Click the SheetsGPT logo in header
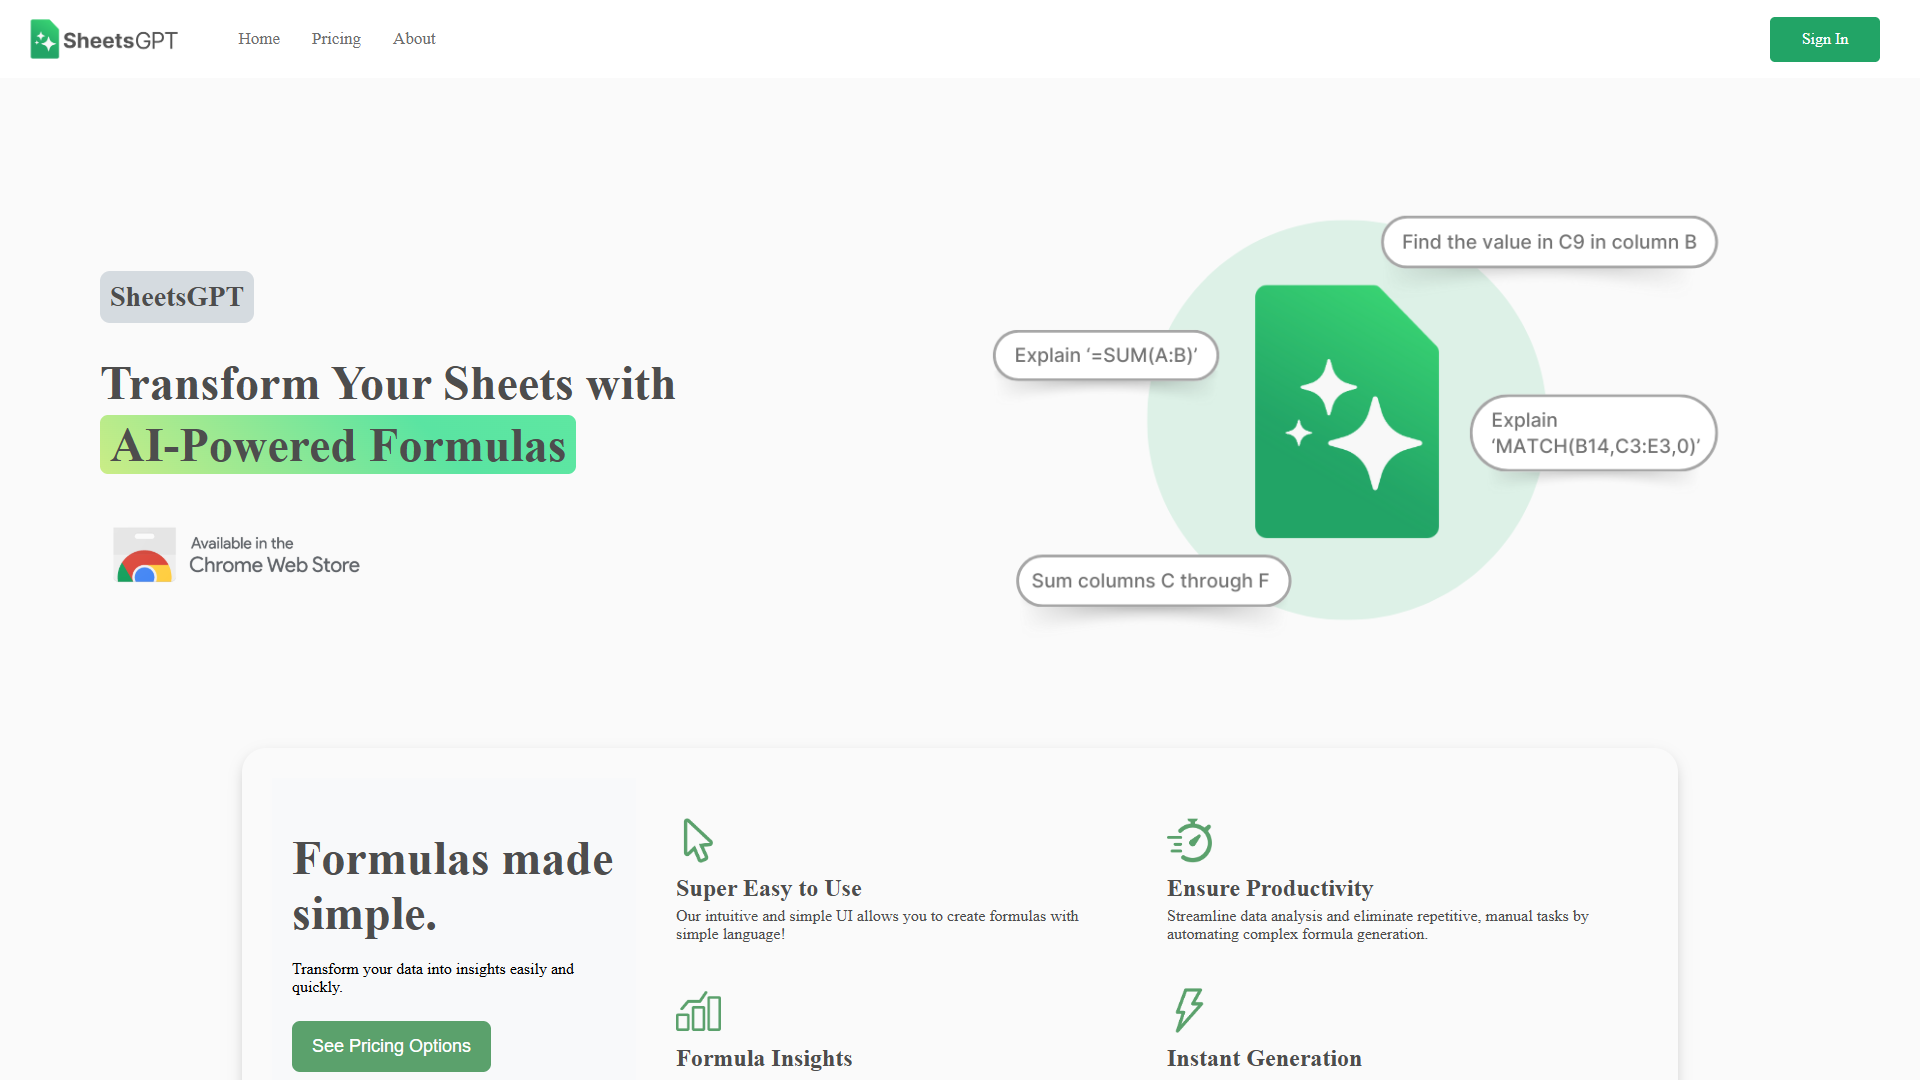 104,39
